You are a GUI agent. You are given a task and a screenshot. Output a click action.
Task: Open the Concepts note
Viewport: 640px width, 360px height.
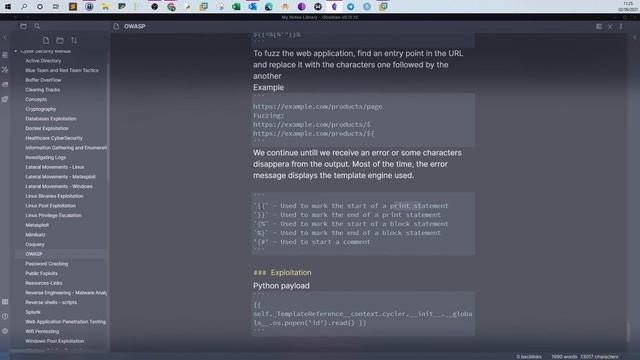[36, 100]
